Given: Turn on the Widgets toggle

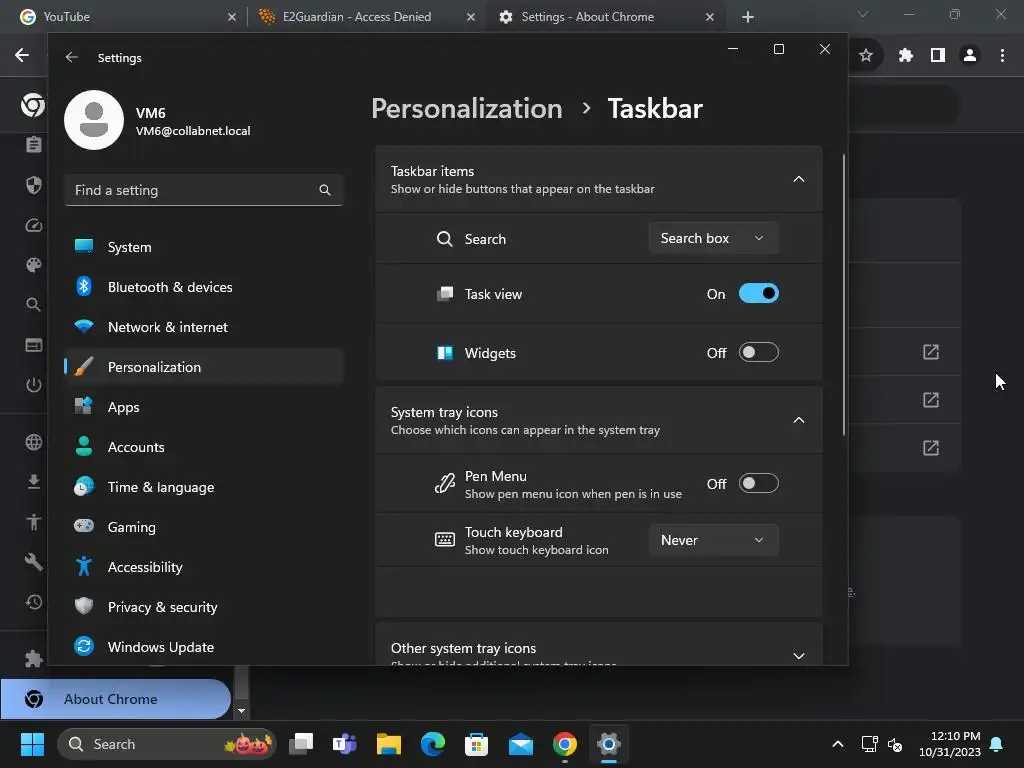Looking at the screenshot, I should click(758, 353).
